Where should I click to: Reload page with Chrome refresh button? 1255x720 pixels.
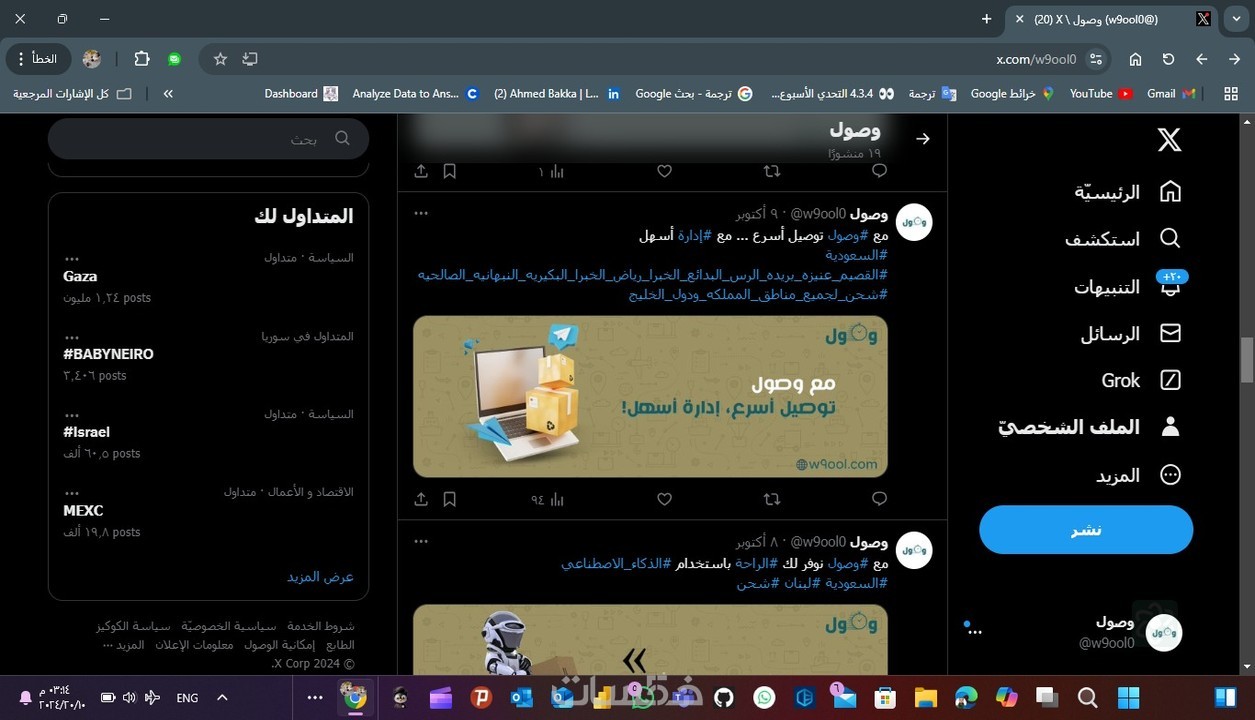pos(1168,59)
